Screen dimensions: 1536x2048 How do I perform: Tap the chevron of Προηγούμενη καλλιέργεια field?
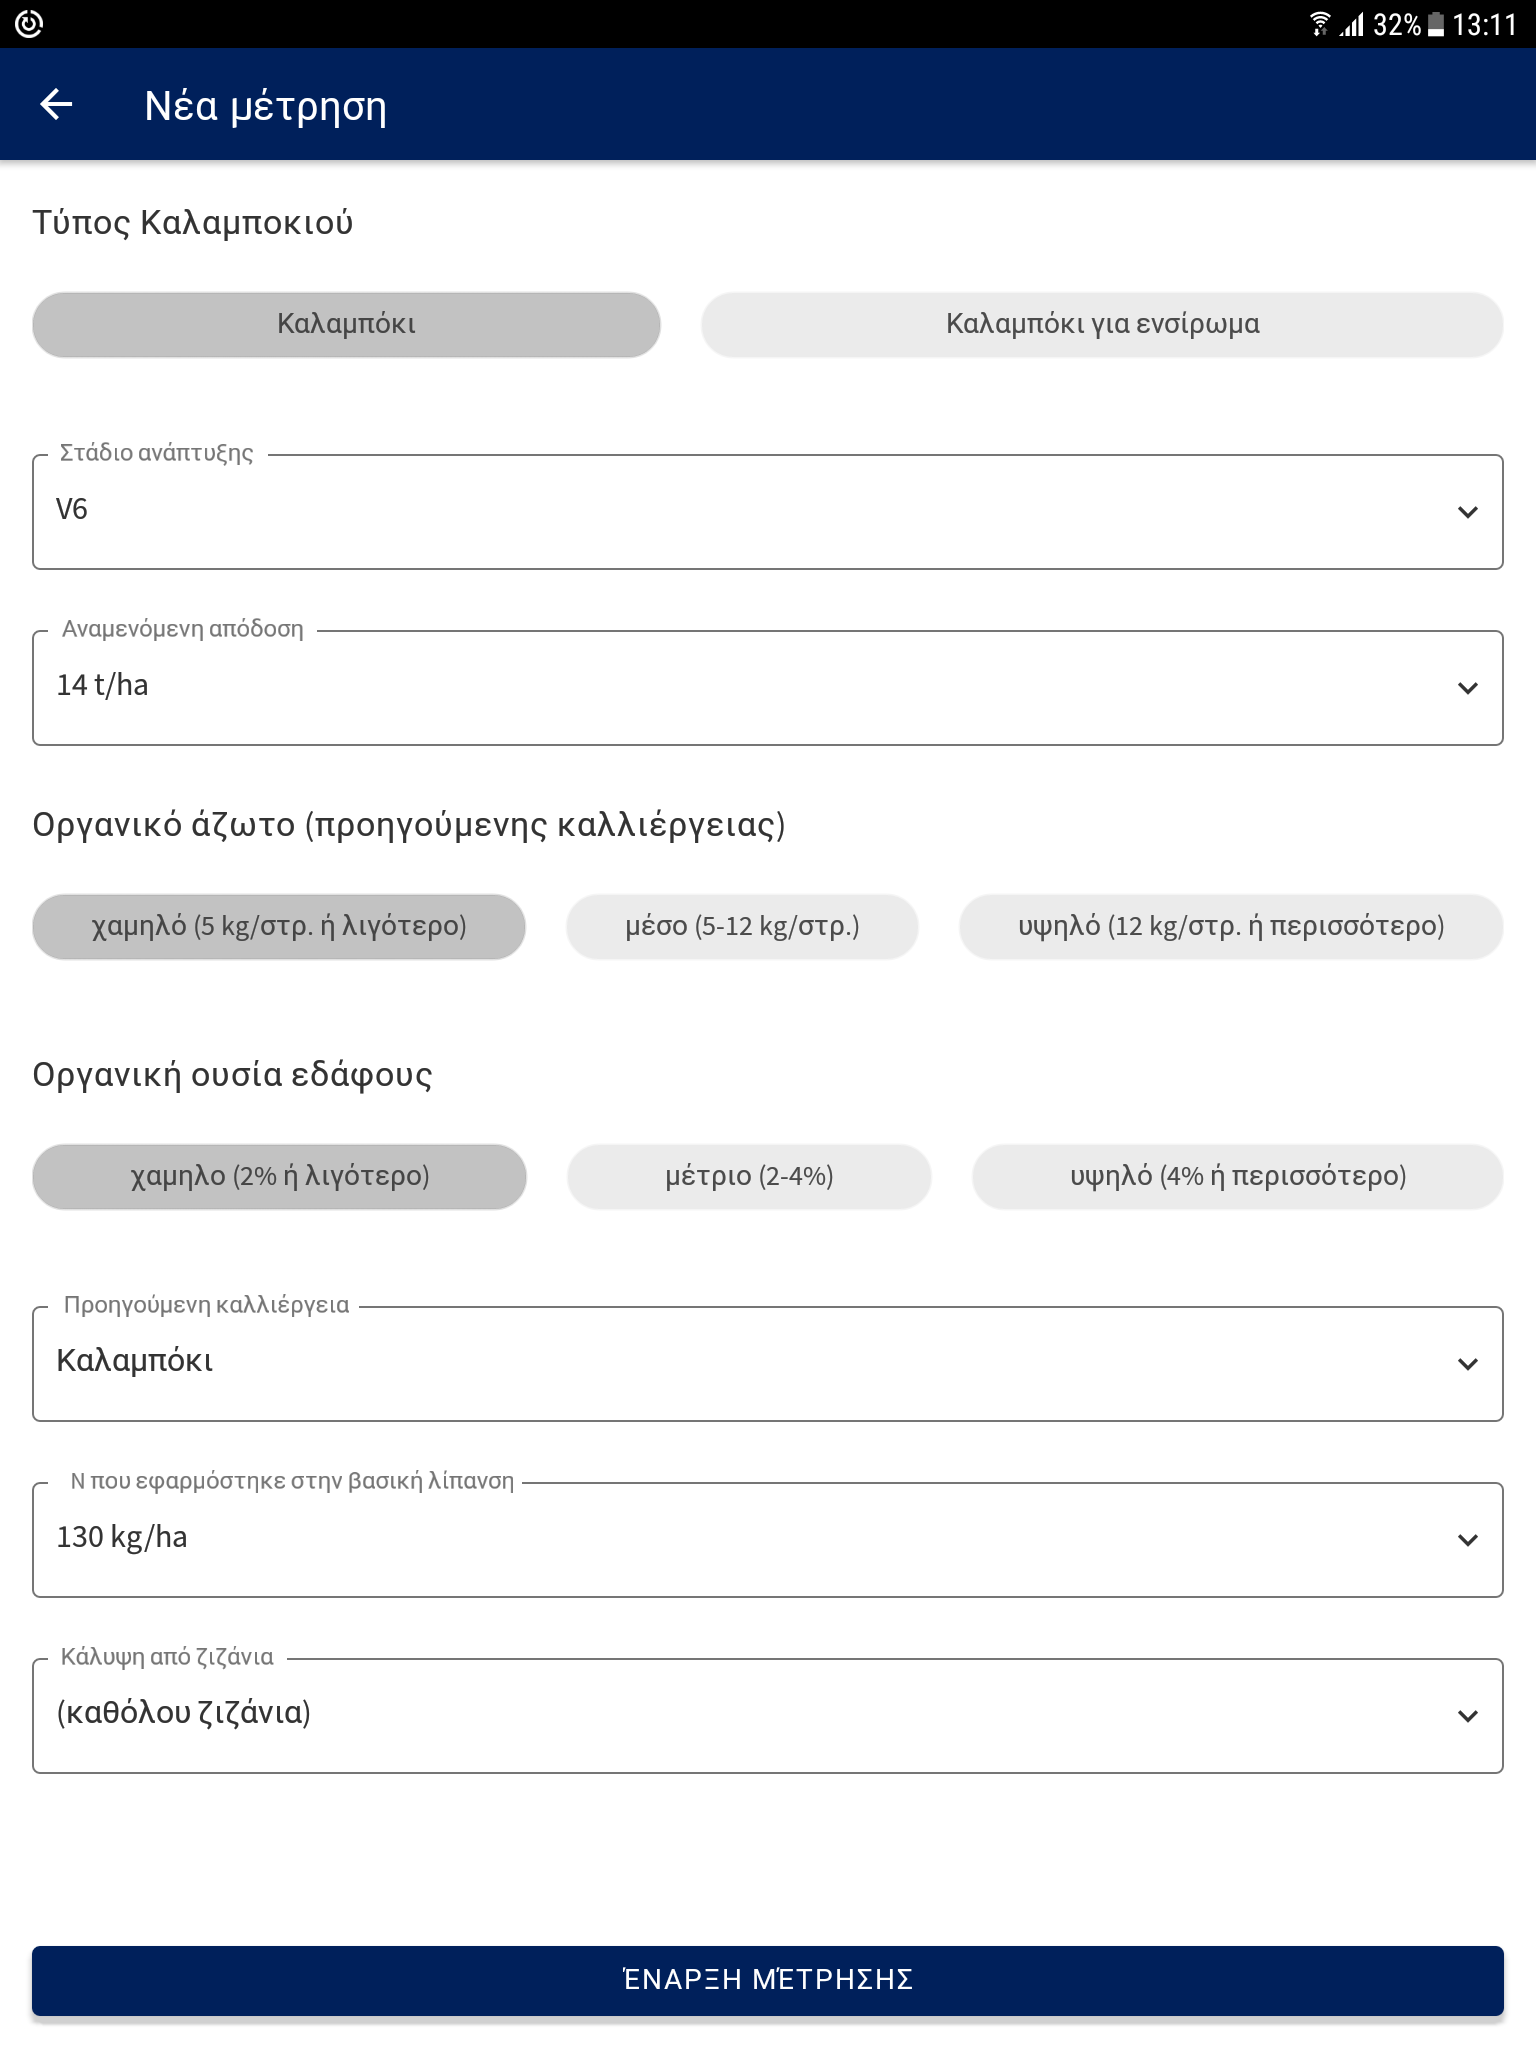[1467, 1364]
